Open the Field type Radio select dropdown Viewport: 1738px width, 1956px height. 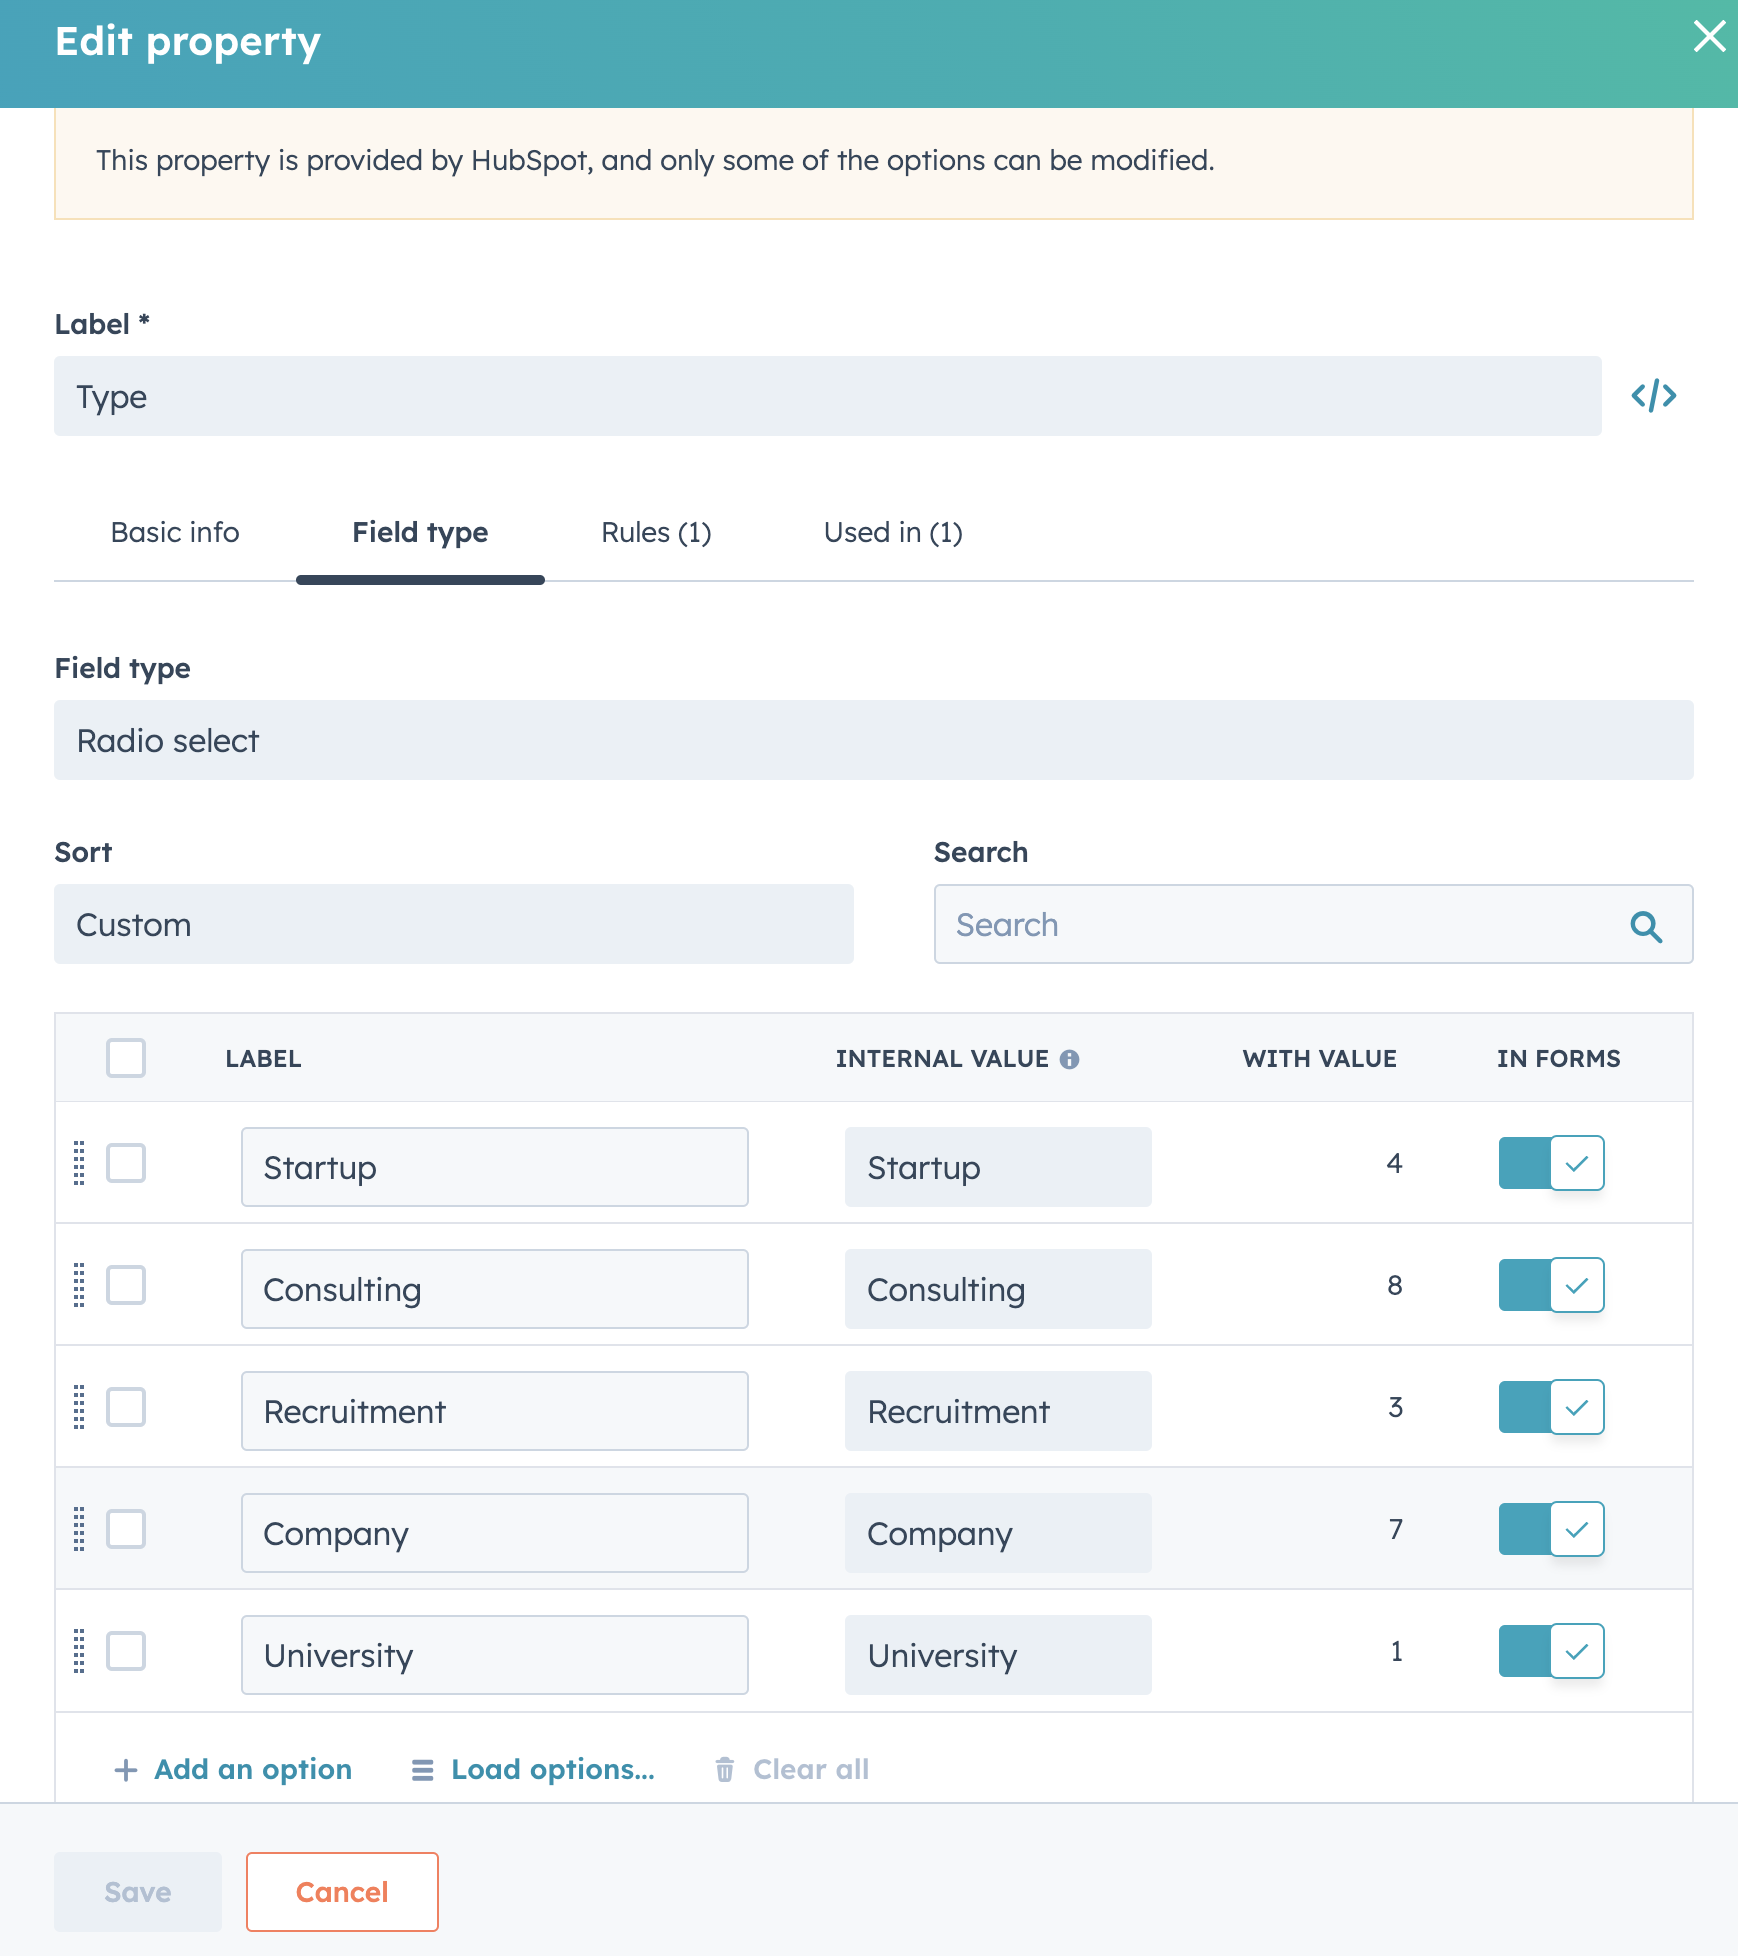point(873,740)
